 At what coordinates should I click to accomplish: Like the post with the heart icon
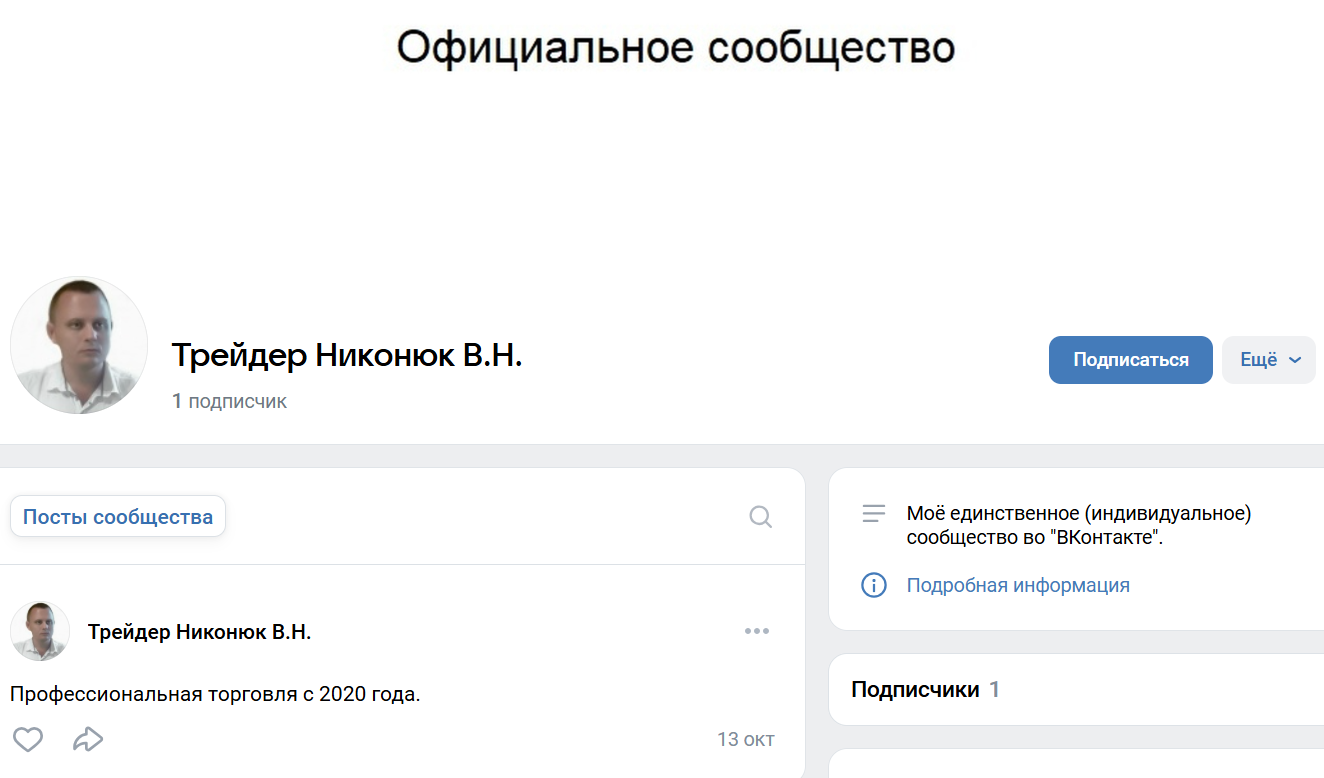pyautogui.click(x=28, y=739)
